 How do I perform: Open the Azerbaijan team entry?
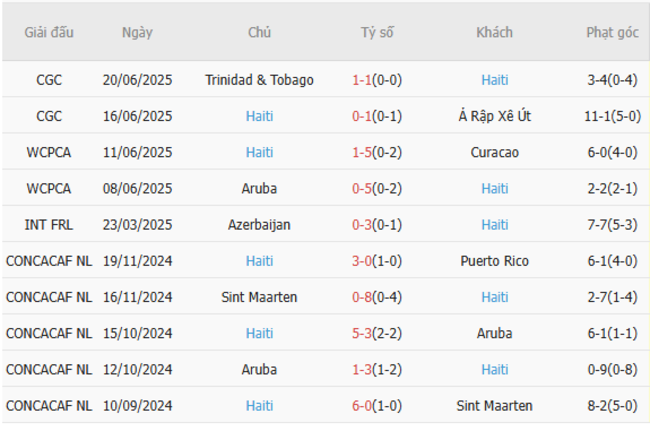click(259, 225)
